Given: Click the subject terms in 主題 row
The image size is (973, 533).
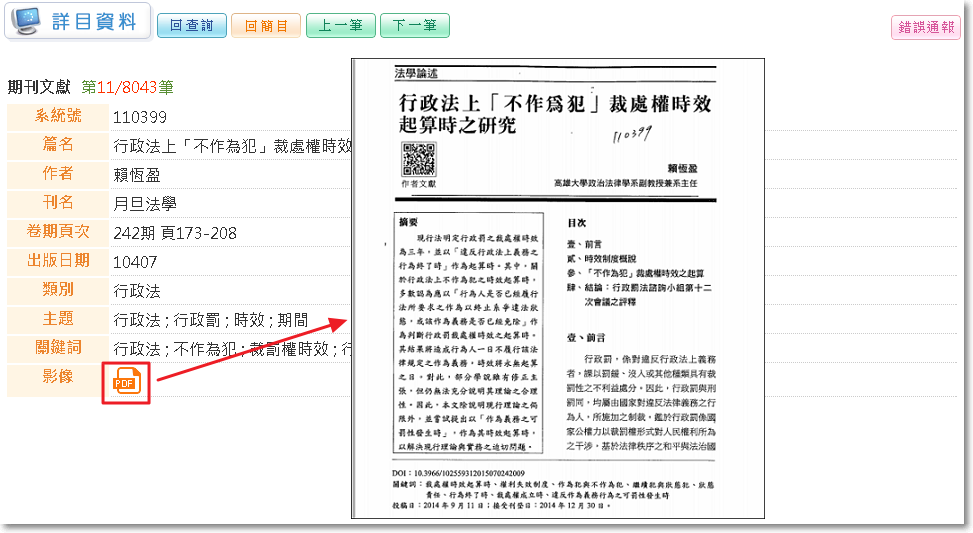Looking at the screenshot, I should coord(210,320).
